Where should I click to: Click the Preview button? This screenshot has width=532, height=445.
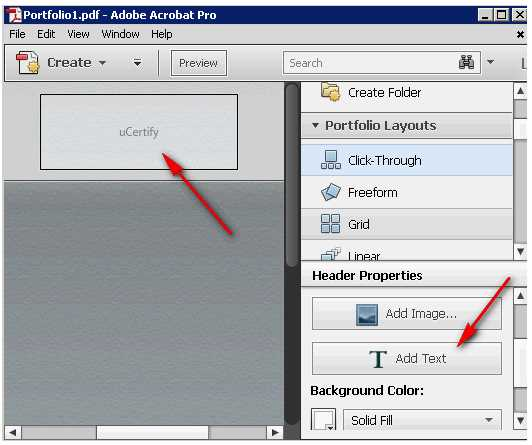coord(198,63)
